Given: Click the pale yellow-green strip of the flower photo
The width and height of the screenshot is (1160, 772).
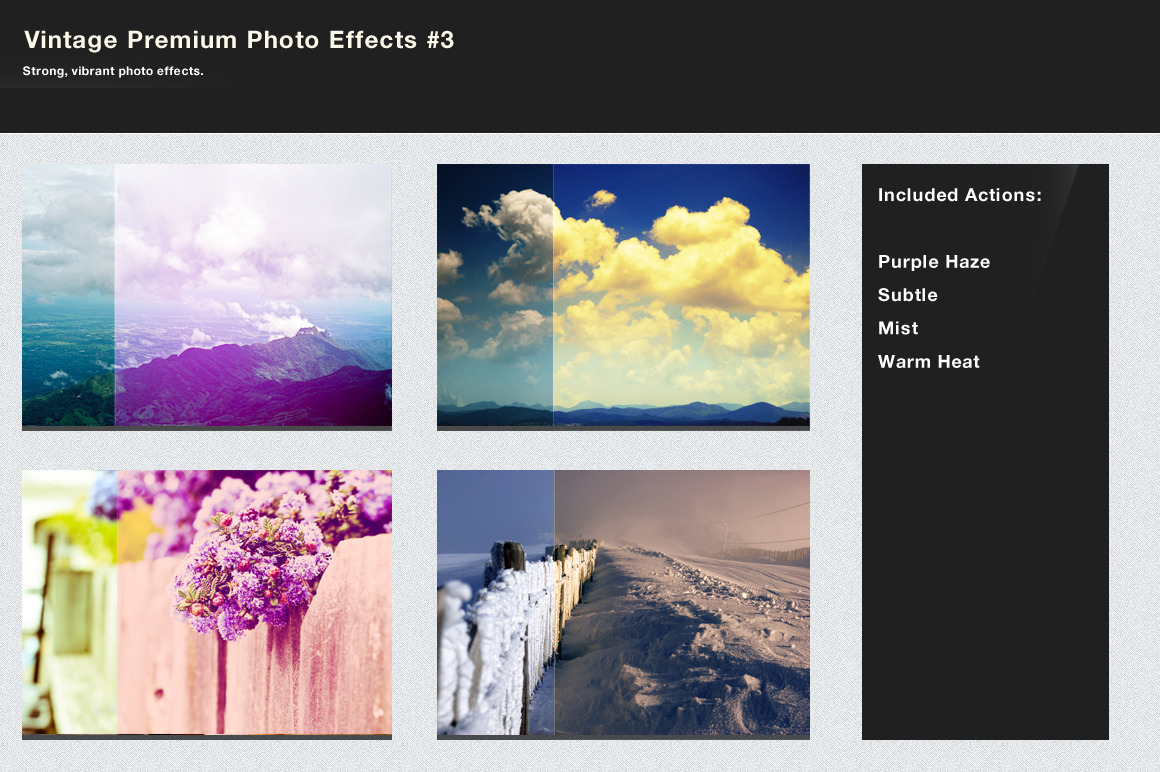Looking at the screenshot, I should [x=68, y=602].
